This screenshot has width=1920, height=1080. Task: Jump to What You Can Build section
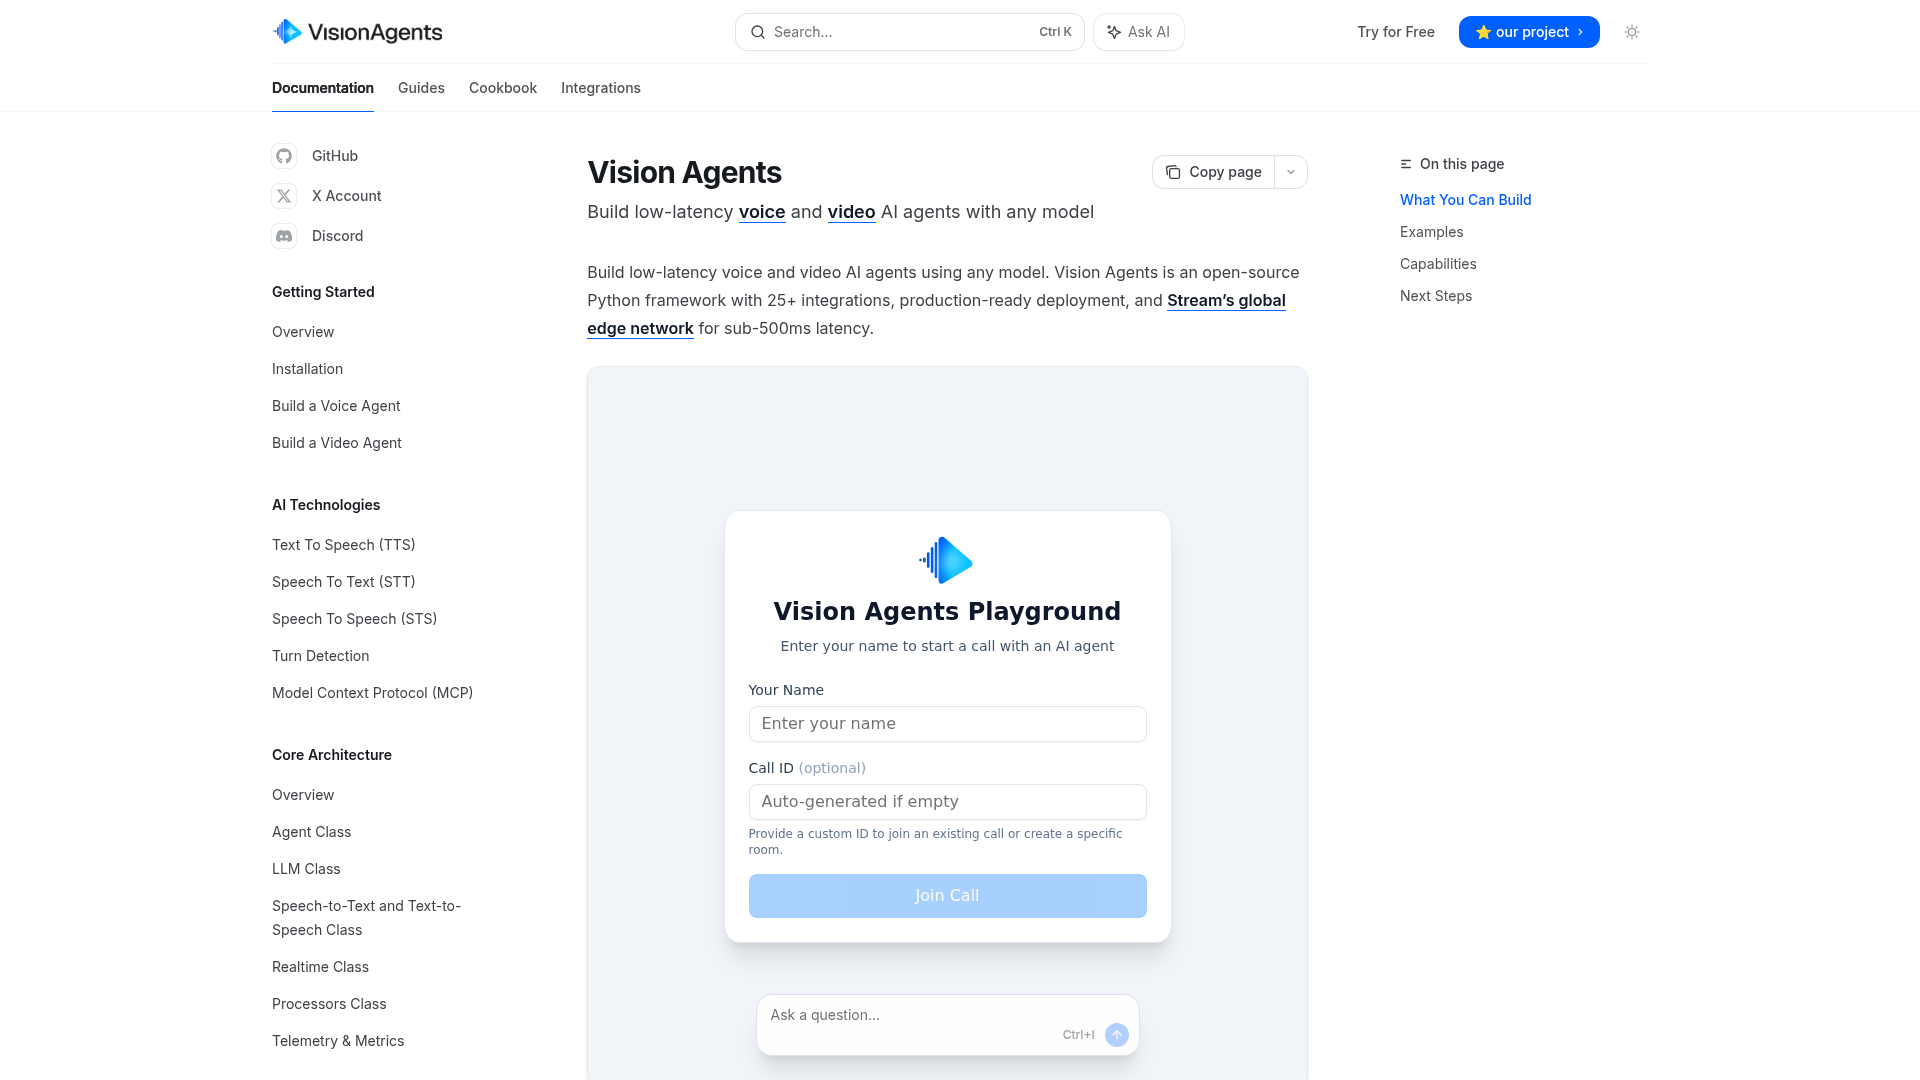coord(1466,200)
